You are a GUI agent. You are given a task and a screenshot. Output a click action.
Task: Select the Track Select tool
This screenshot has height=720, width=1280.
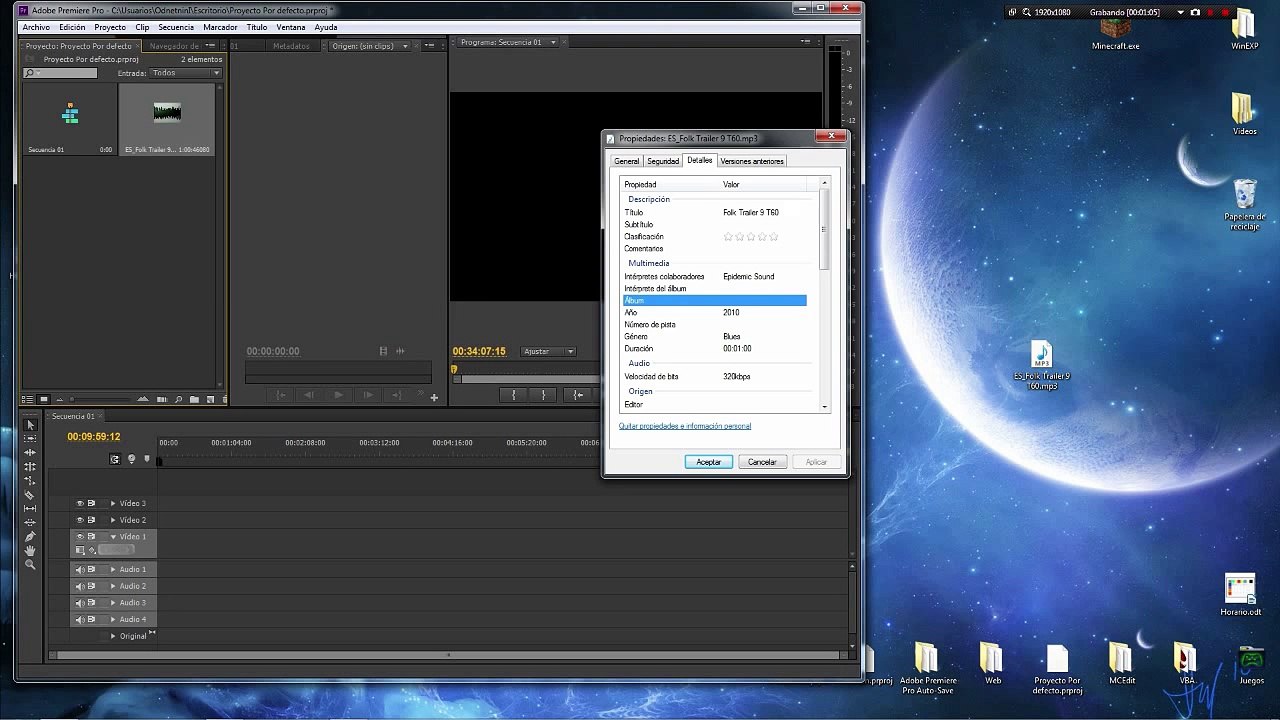coord(30,438)
